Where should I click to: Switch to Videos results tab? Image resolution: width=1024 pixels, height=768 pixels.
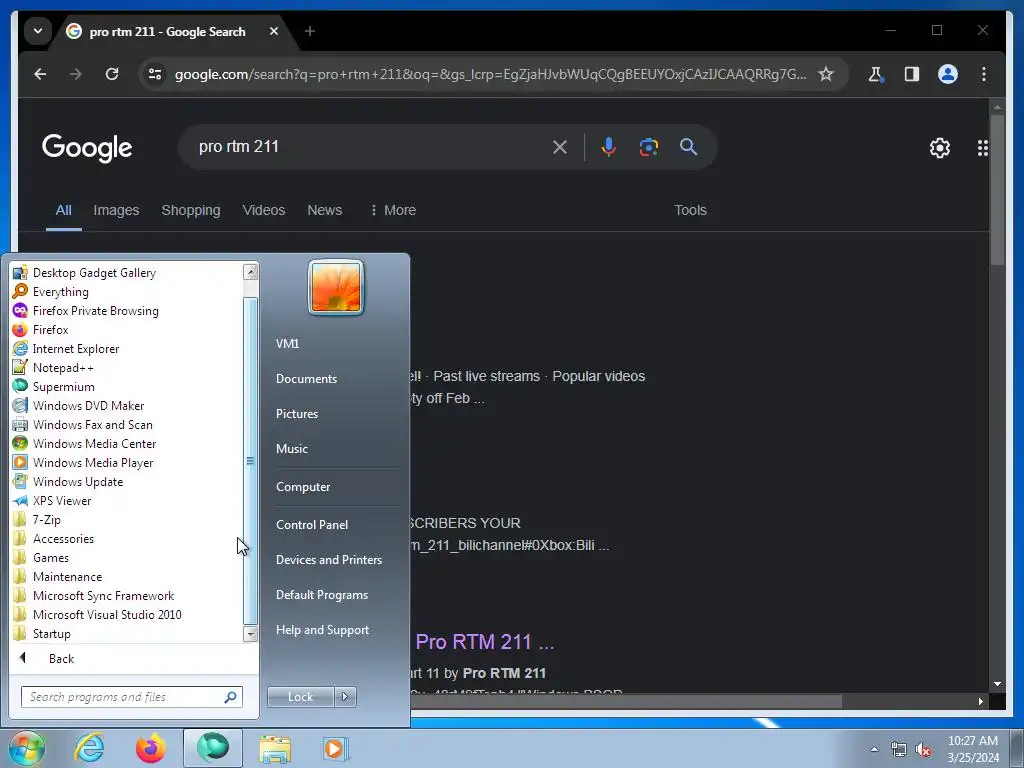point(264,210)
